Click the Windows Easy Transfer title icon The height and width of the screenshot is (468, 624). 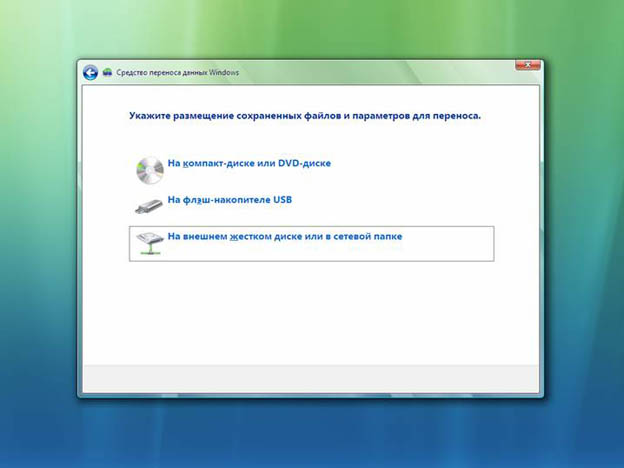(107, 72)
